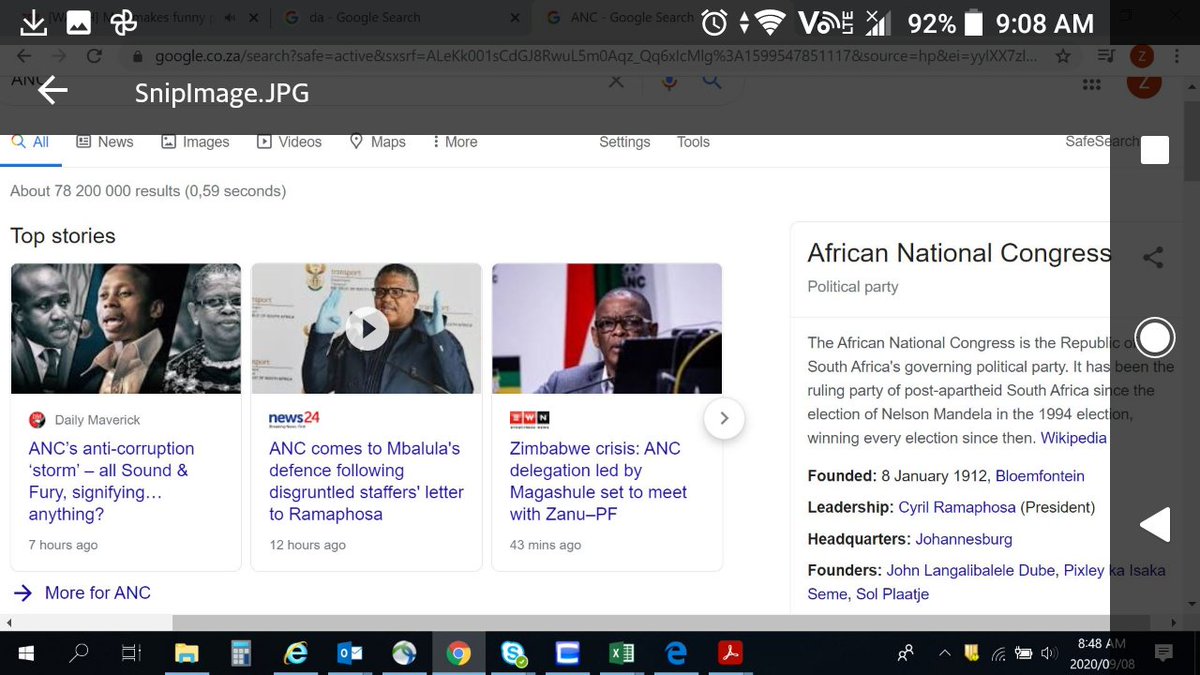Open the taskbar clock showing 8:48 AM
This screenshot has height=675, width=1200.
click(1100, 653)
